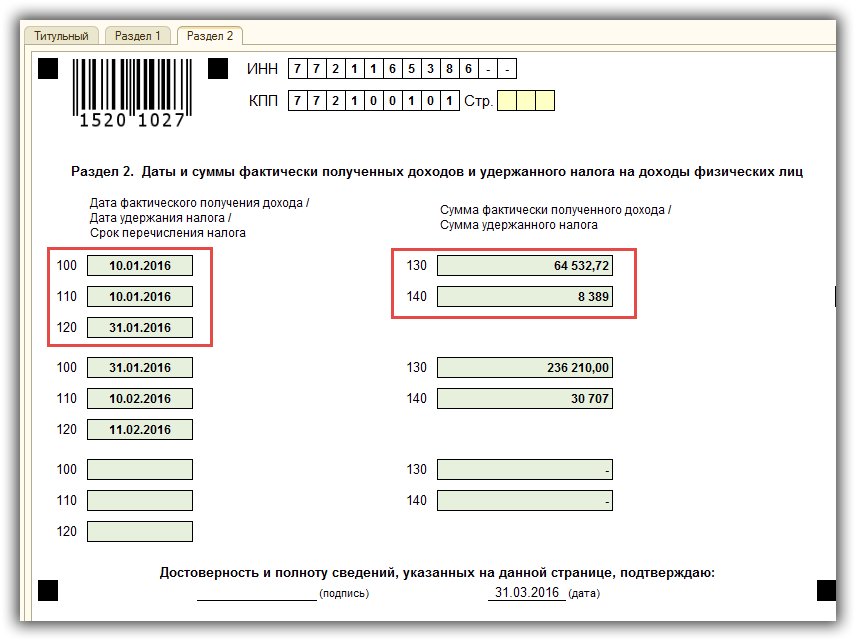Click the empty line 100 date field
Screen dimensions: 856x641
140,470
